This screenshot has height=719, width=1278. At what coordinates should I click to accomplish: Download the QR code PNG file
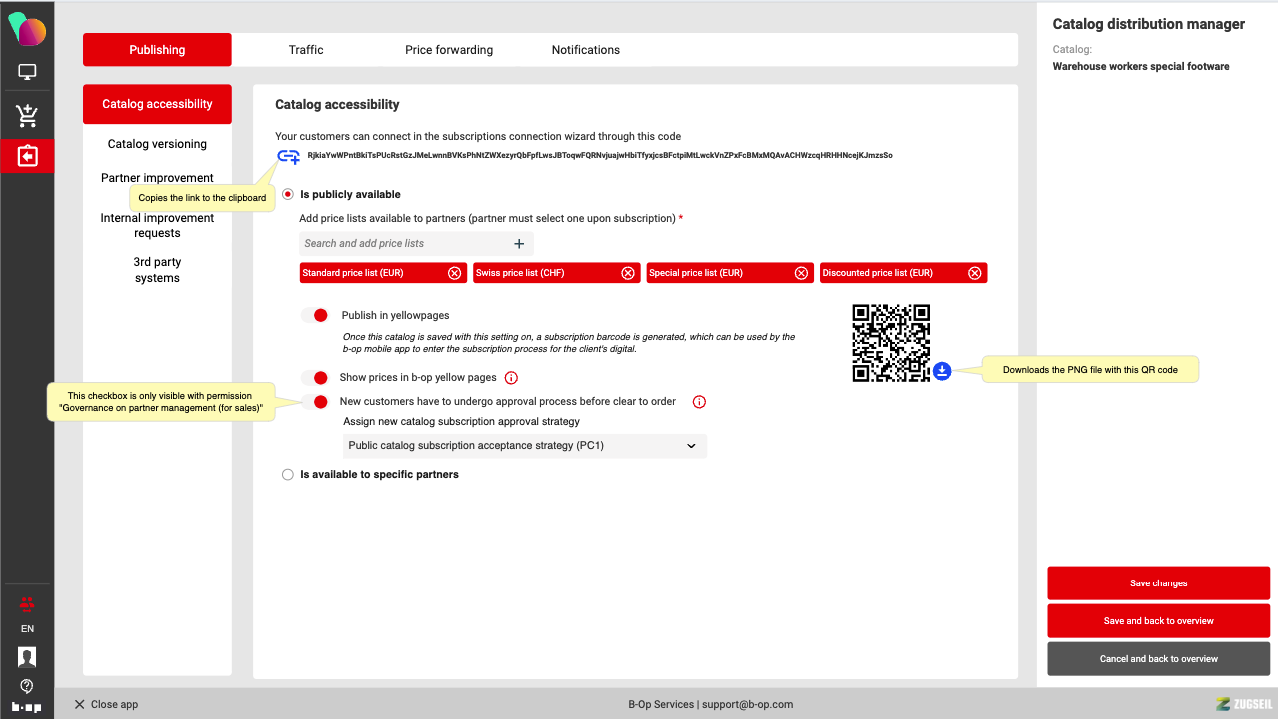[x=942, y=371]
